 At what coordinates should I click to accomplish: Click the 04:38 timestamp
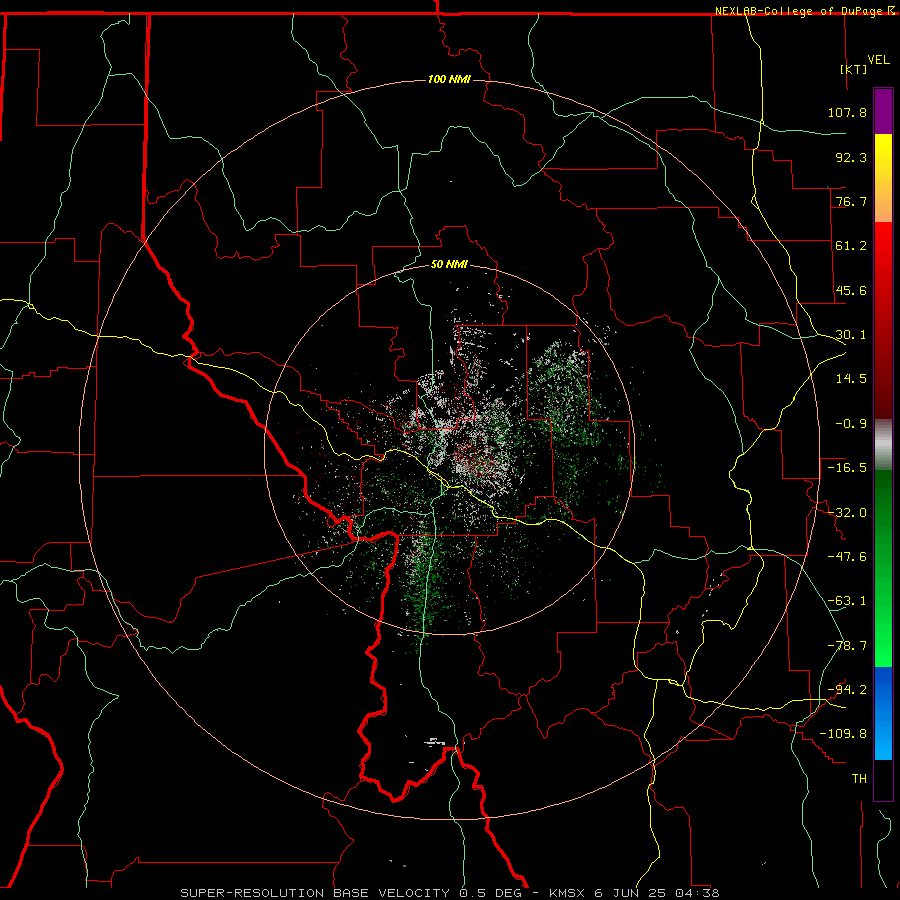tap(697, 893)
